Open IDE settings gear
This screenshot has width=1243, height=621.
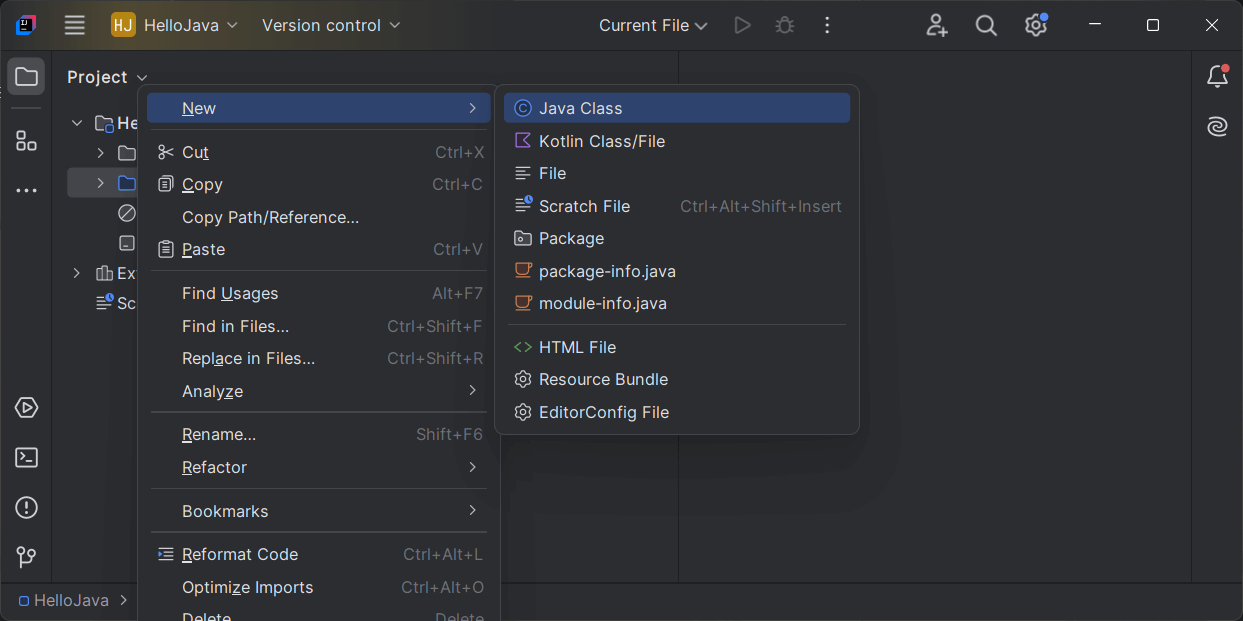click(x=1036, y=25)
